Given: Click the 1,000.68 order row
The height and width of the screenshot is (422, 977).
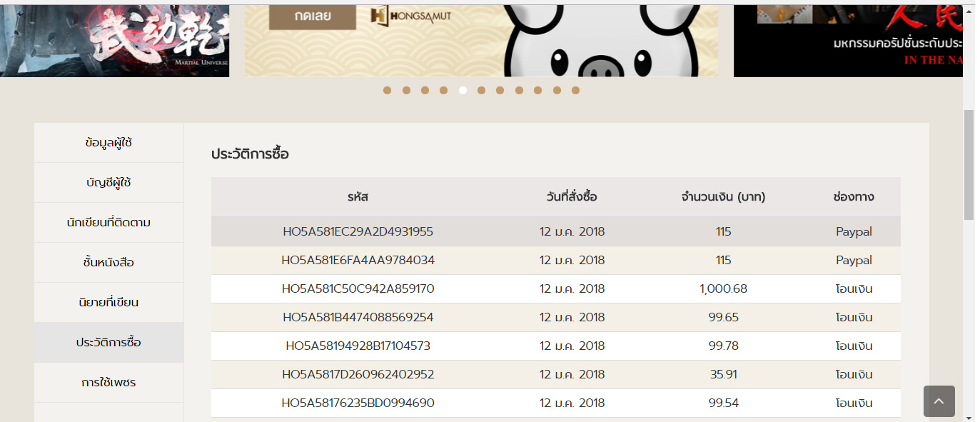Looking at the screenshot, I should pos(555,289).
